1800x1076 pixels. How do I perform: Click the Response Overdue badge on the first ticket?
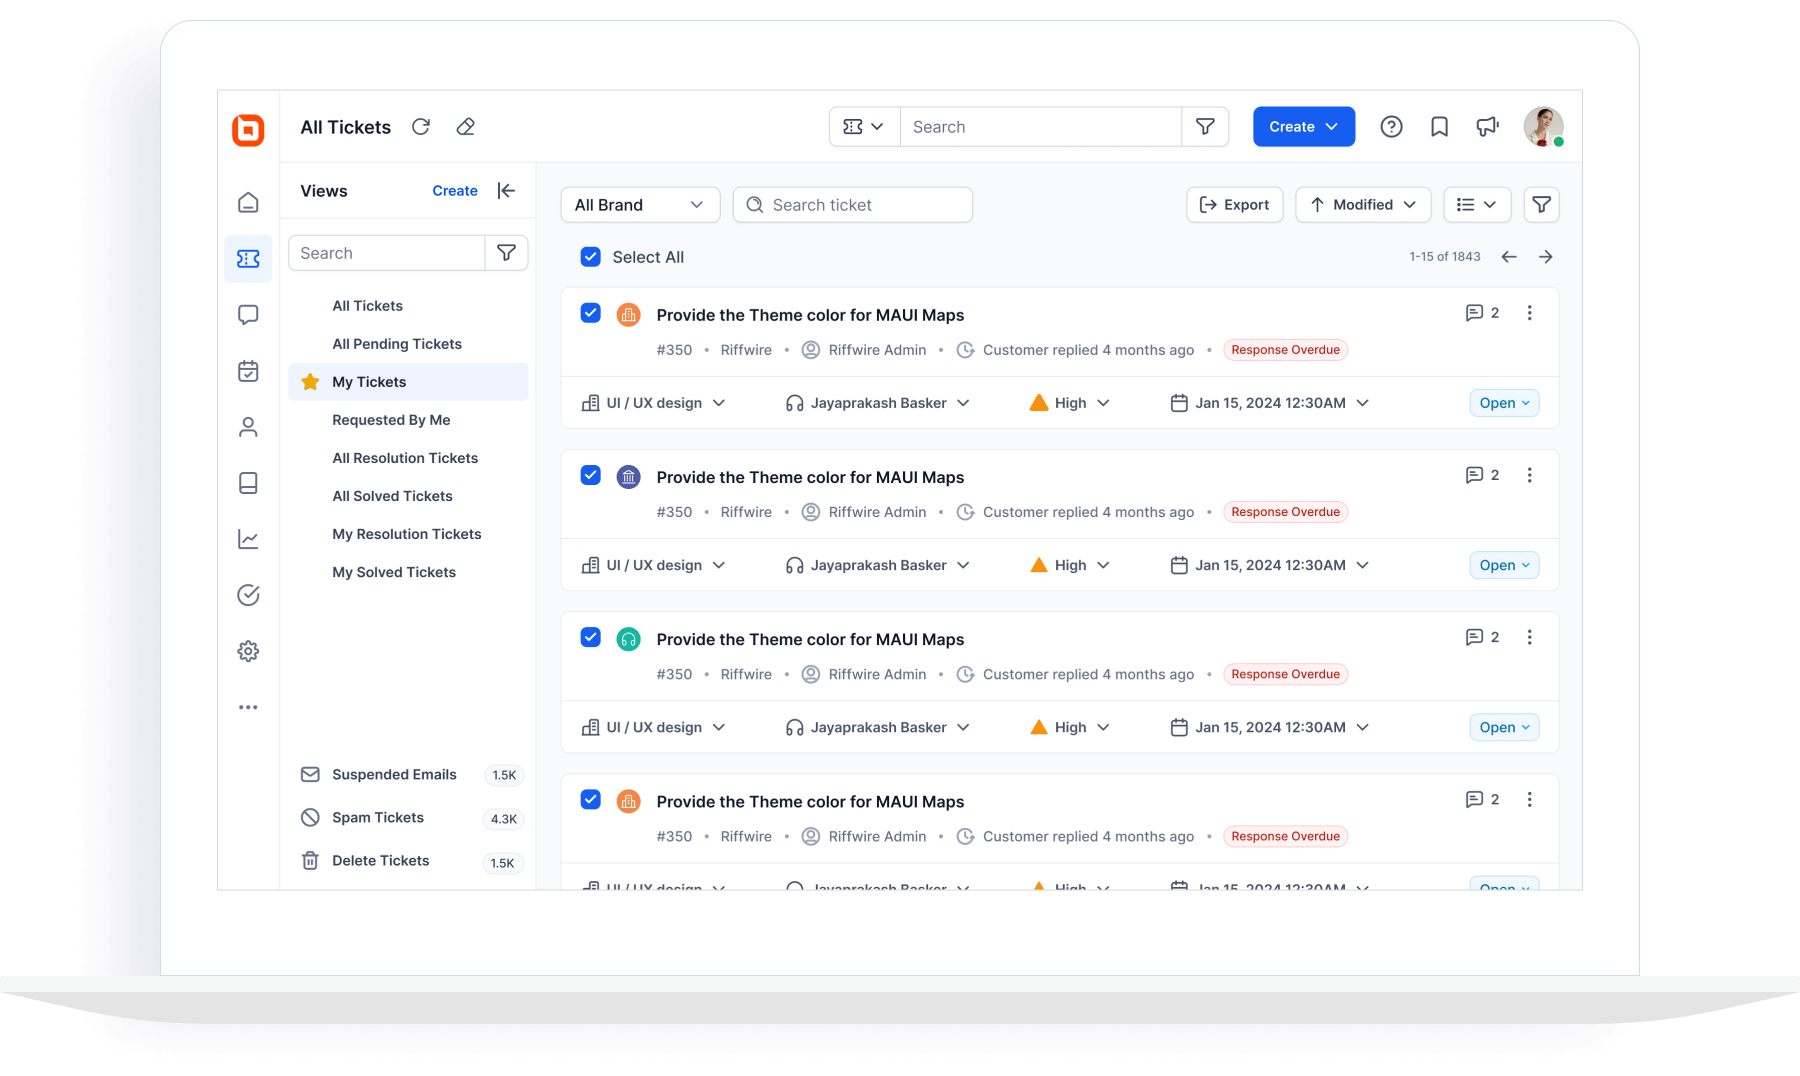[x=1285, y=350]
